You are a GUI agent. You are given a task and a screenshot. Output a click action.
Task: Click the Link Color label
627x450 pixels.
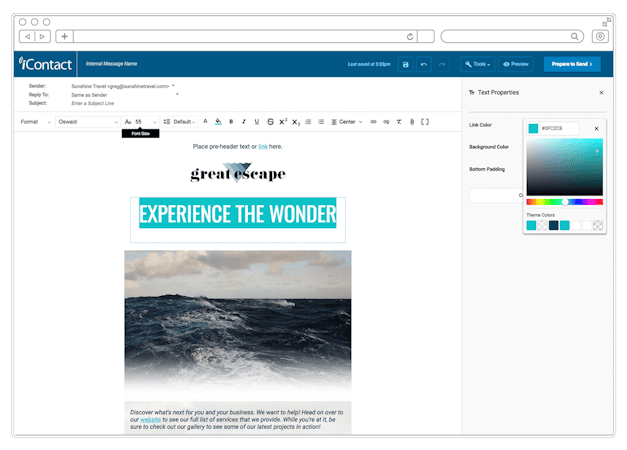(480, 125)
